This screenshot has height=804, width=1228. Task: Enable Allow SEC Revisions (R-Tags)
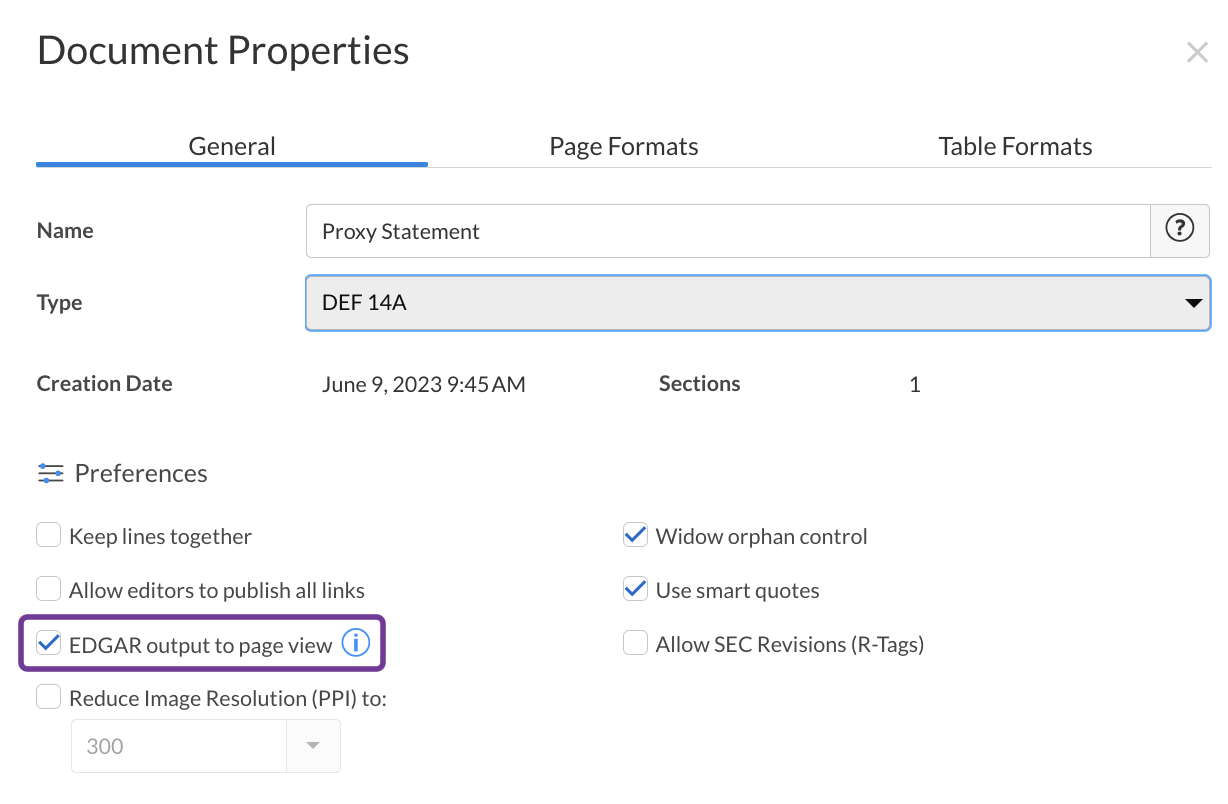click(635, 642)
